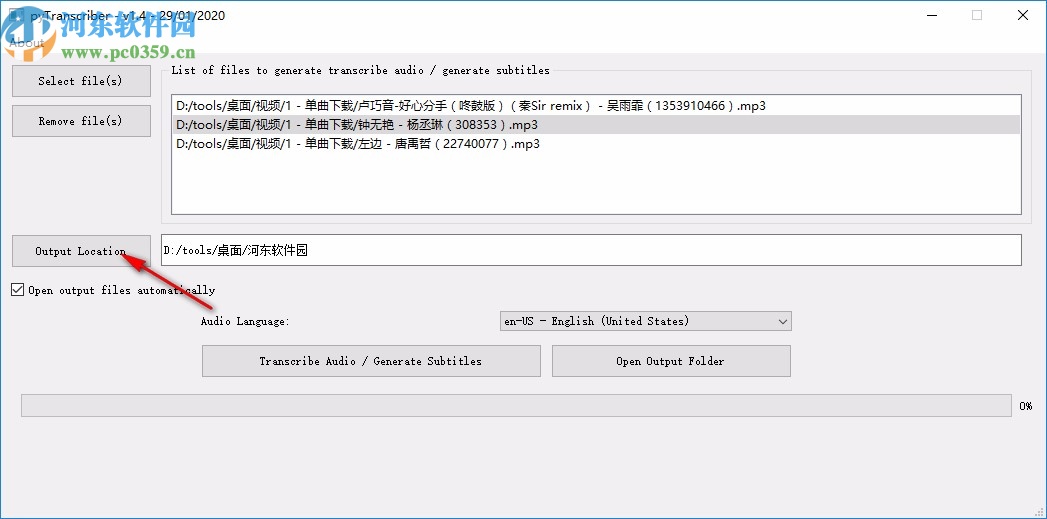Click the output path text field
The width and height of the screenshot is (1047, 519).
[x=592, y=250]
